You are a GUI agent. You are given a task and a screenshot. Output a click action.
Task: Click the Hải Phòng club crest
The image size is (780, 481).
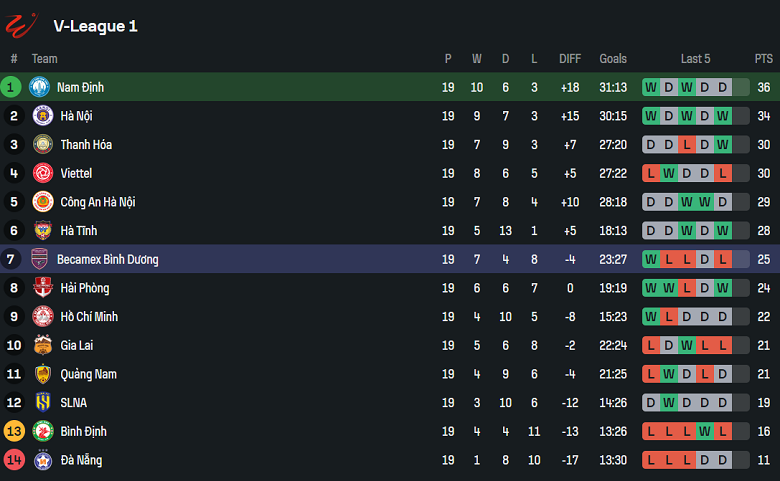pyautogui.click(x=43, y=289)
